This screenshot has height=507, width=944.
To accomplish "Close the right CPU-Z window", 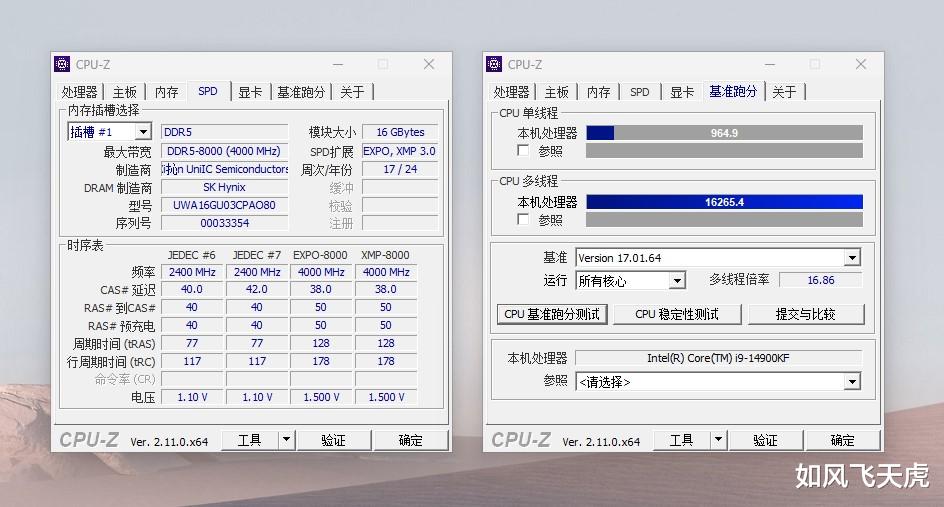I will tap(861, 64).
